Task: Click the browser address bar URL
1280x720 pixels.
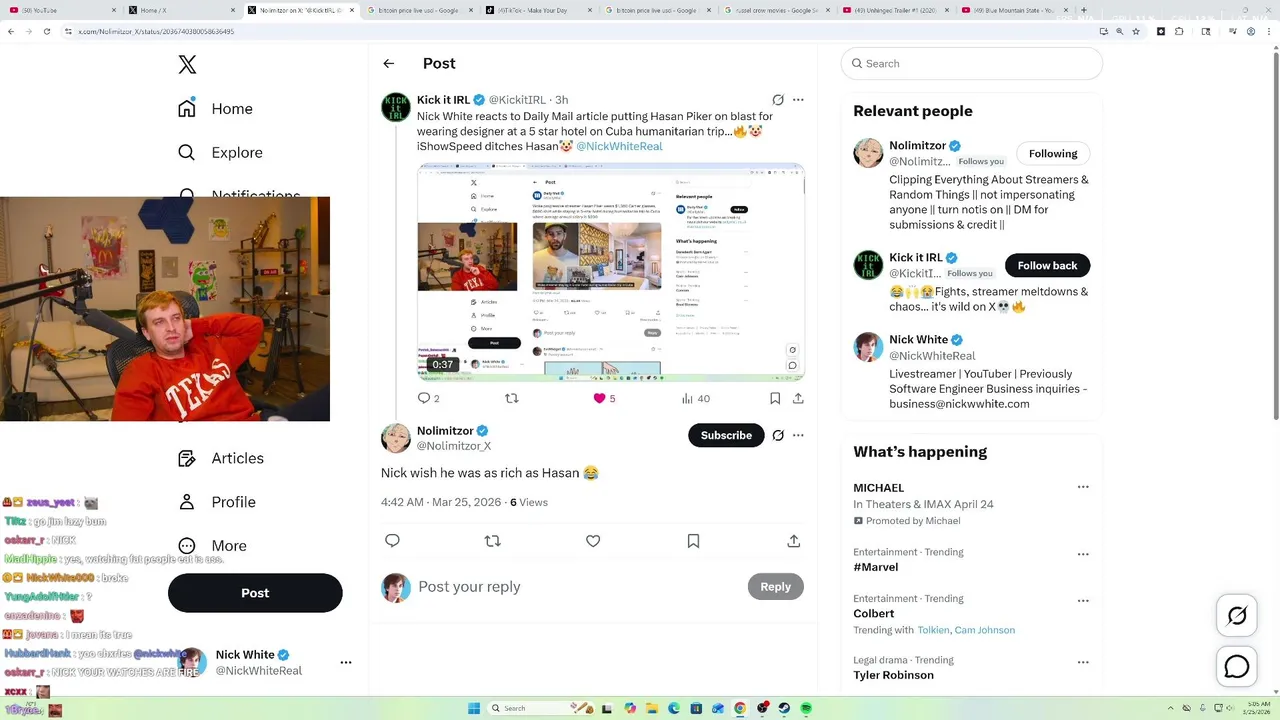Action: click(155, 31)
